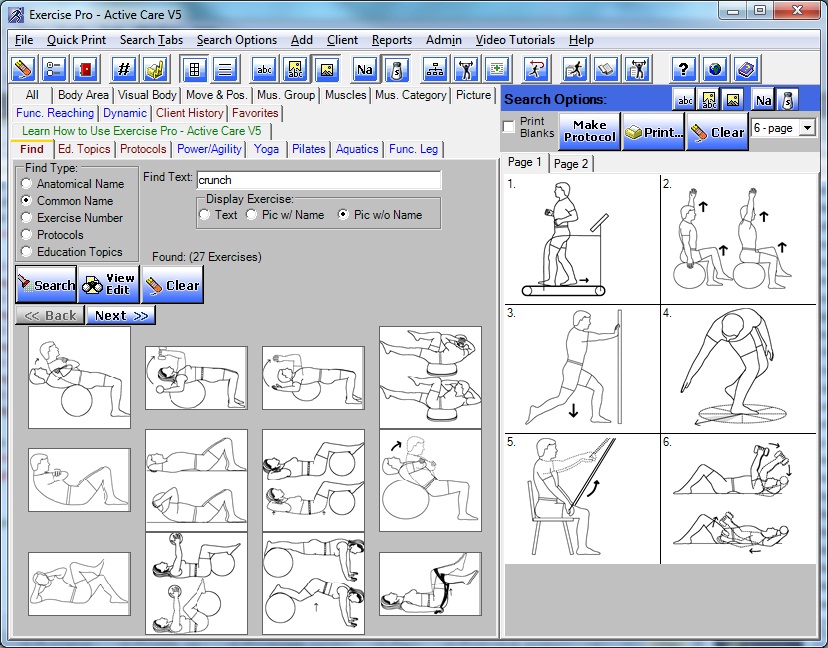Click the globe web icon
828x648 pixels.
(x=715, y=69)
